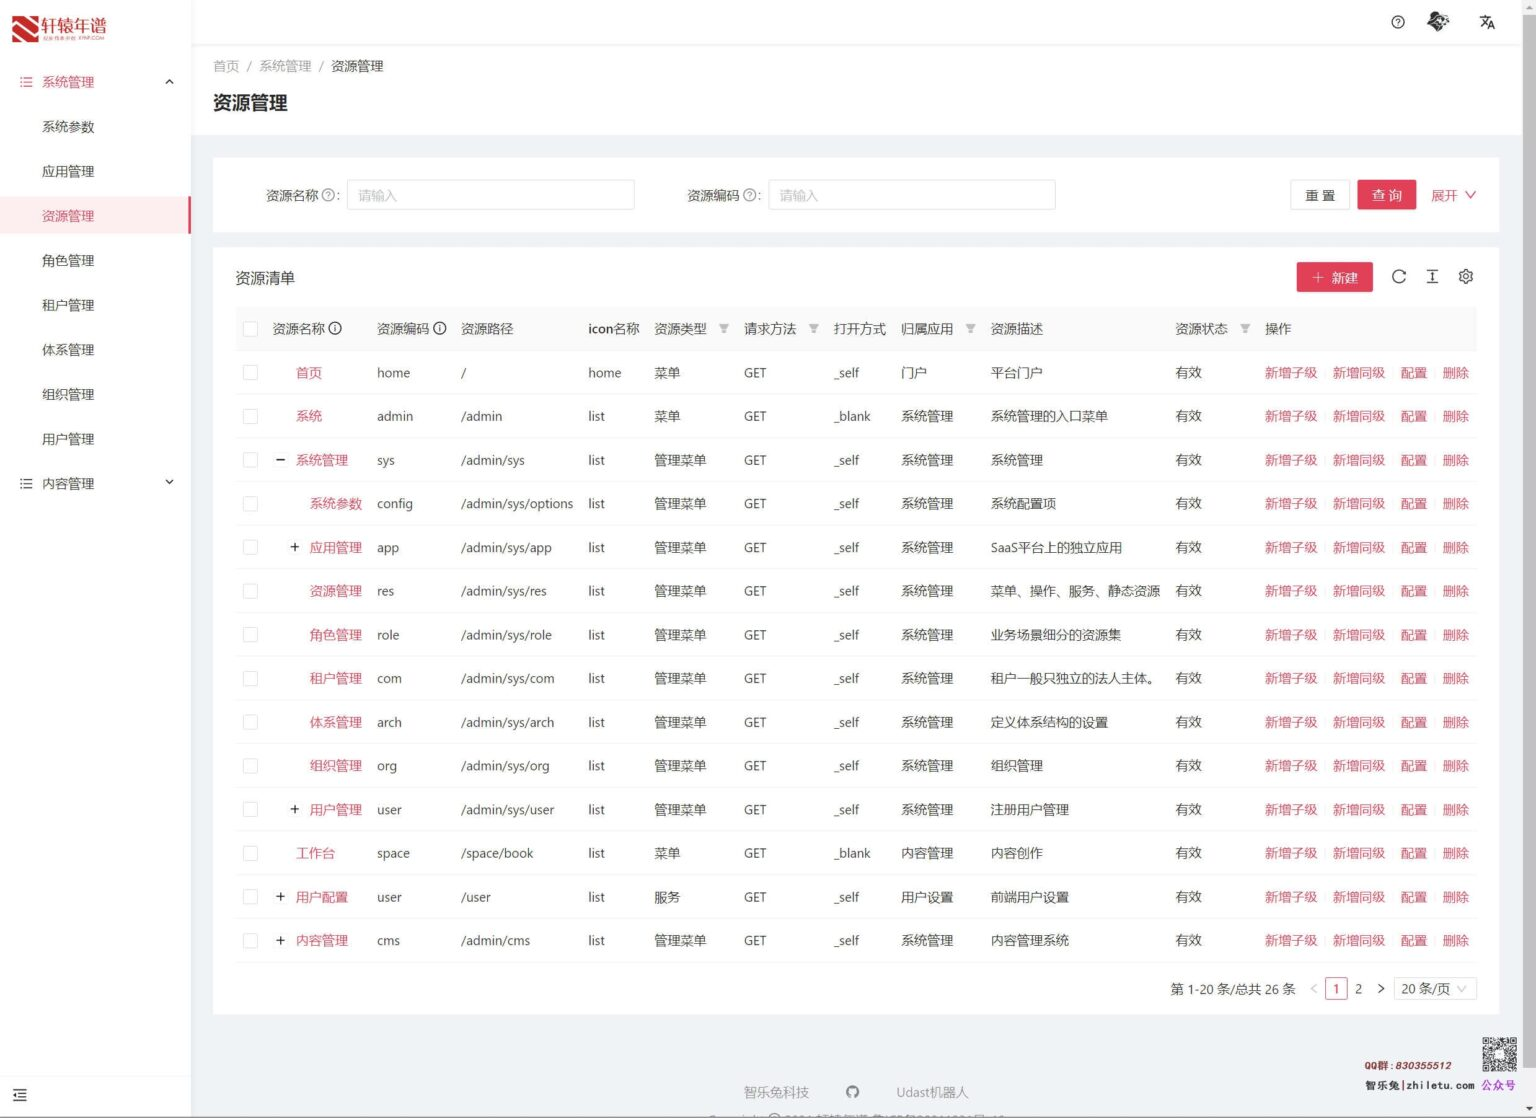Click help icon next to 资源编码 search label
The height and width of the screenshot is (1118, 1536).
tap(750, 195)
